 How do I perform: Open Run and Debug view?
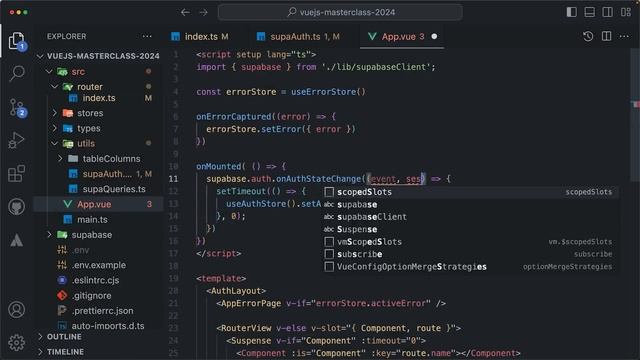[16, 140]
